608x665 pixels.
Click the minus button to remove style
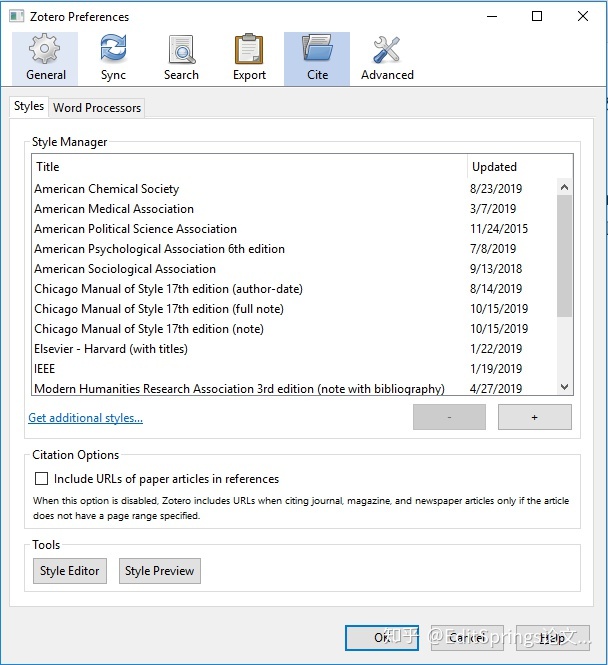[x=449, y=417]
